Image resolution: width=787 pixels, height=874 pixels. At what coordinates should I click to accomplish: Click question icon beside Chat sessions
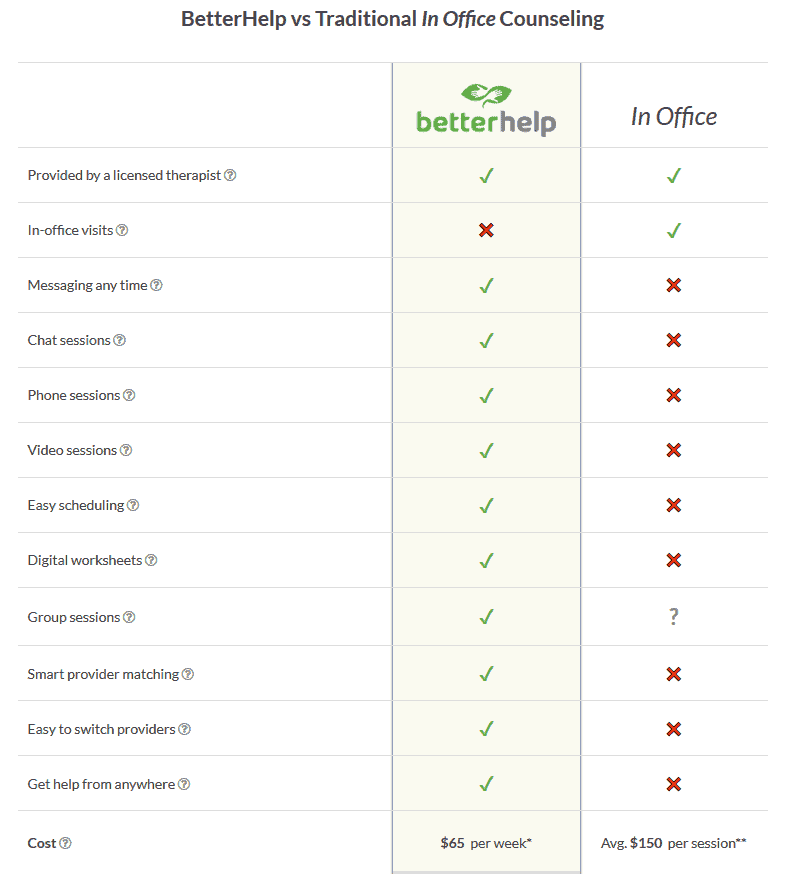coord(119,340)
